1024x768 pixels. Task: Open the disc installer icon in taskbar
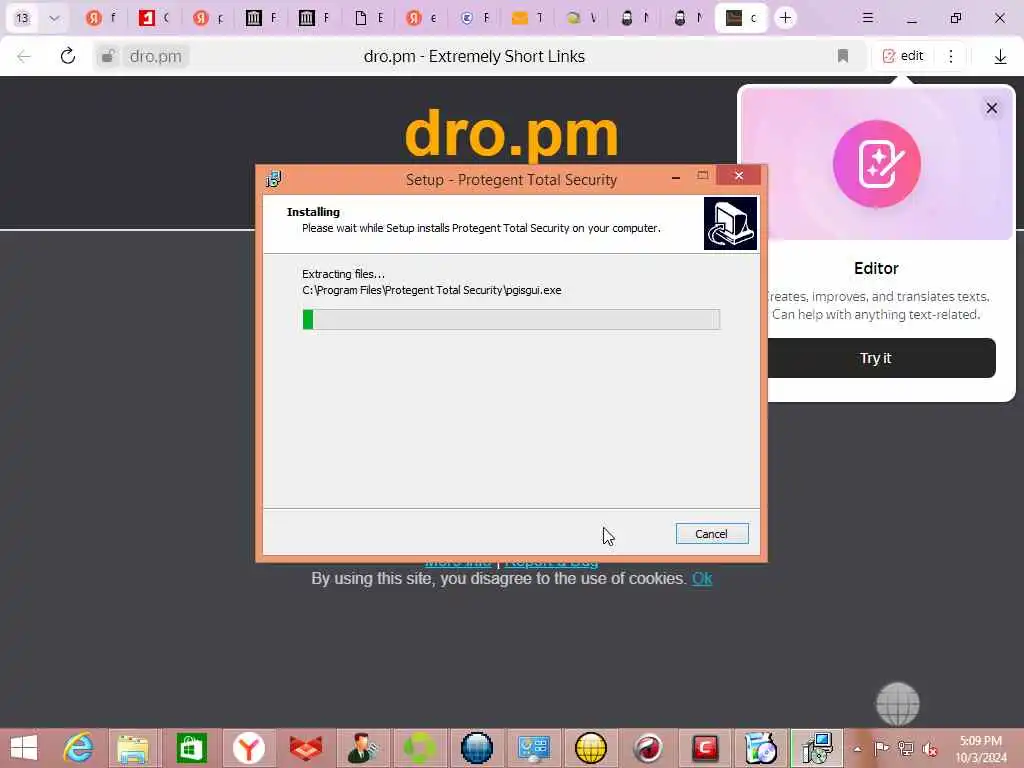point(760,748)
